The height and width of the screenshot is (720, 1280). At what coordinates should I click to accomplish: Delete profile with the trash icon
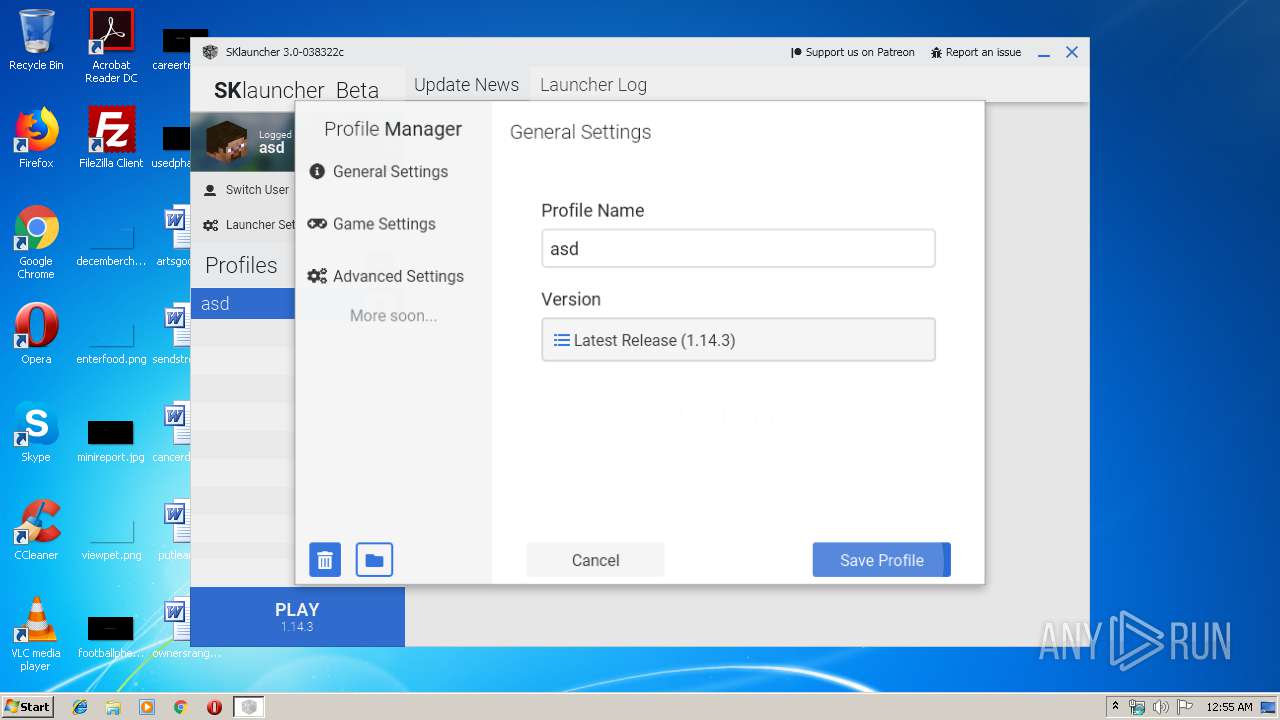click(x=325, y=560)
